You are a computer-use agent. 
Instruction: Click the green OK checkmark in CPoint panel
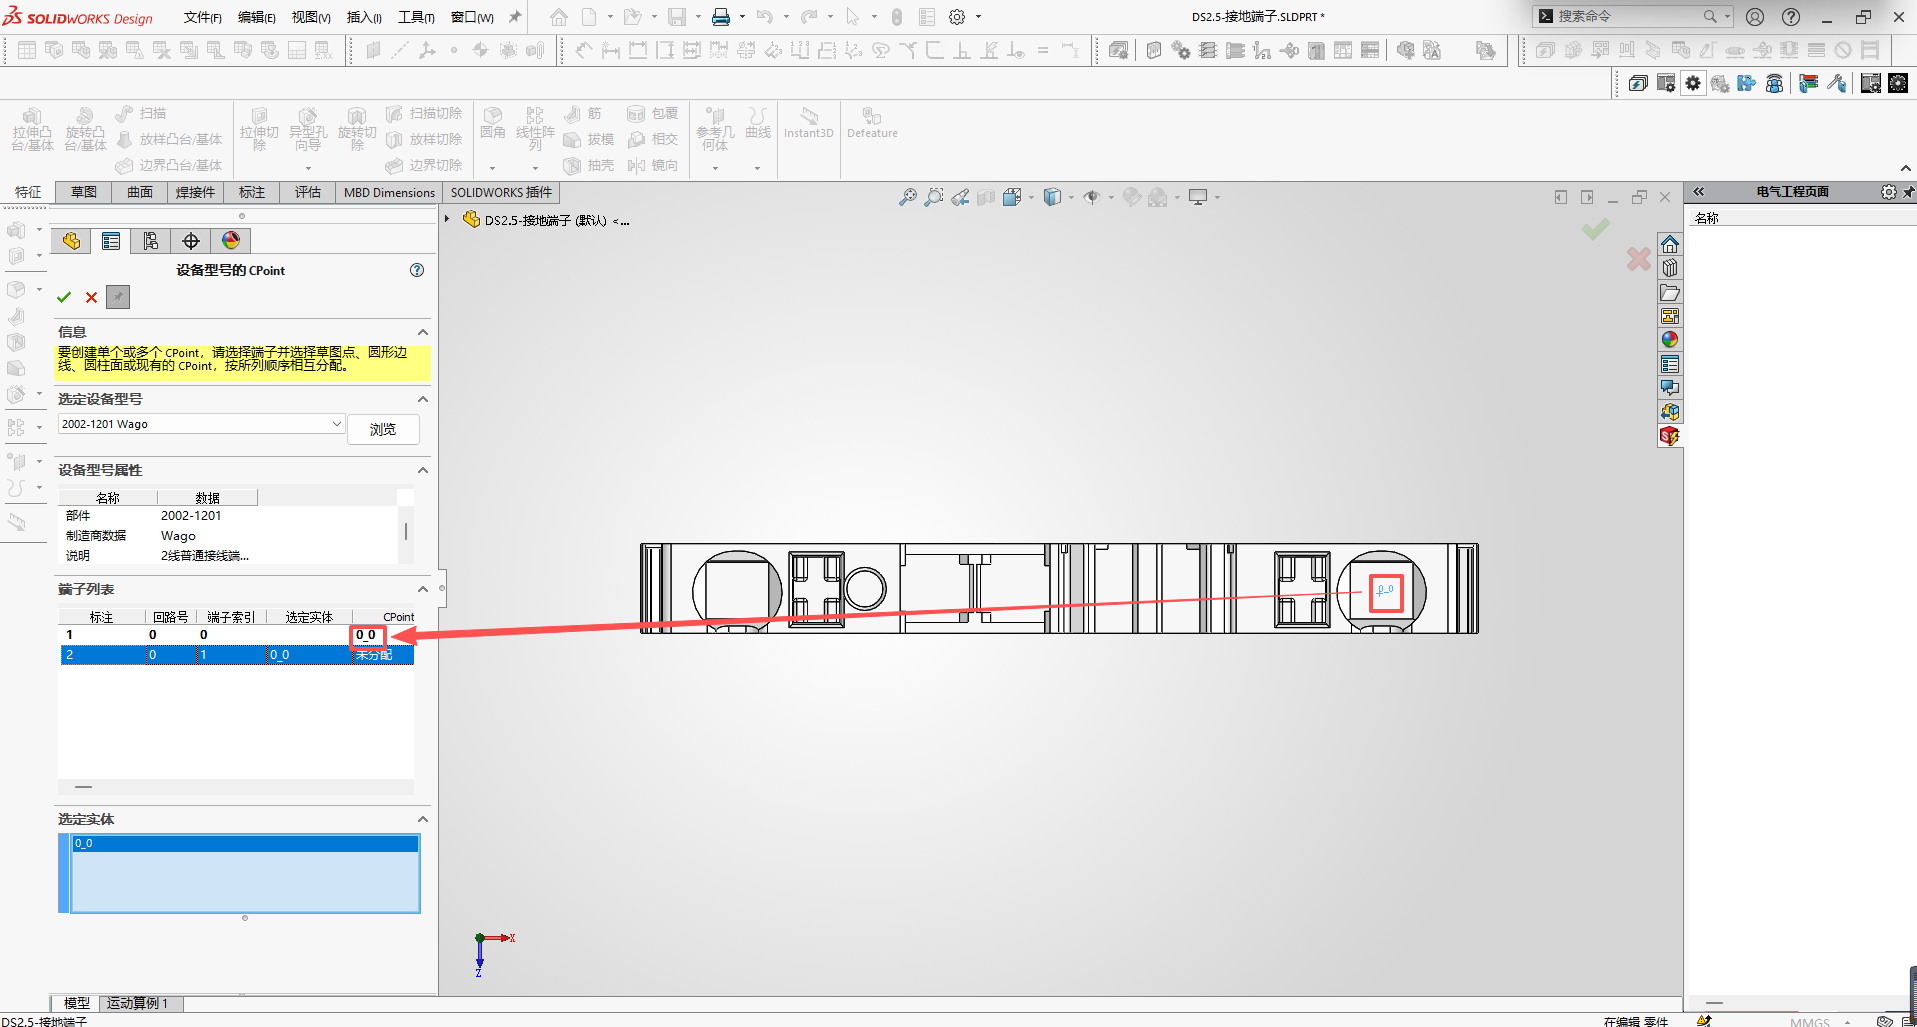coord(64,297)
